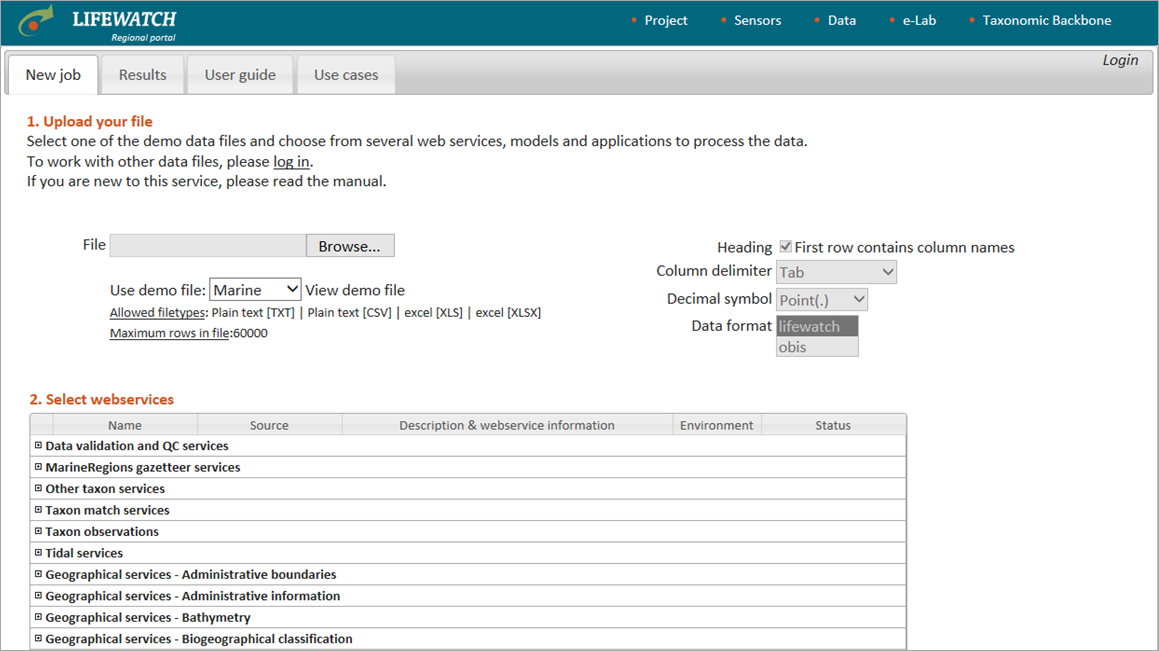This screenshot has width=1159, height=651.
Task: Expand Geographical services - Bathymetry group
Action: (39, 617)
